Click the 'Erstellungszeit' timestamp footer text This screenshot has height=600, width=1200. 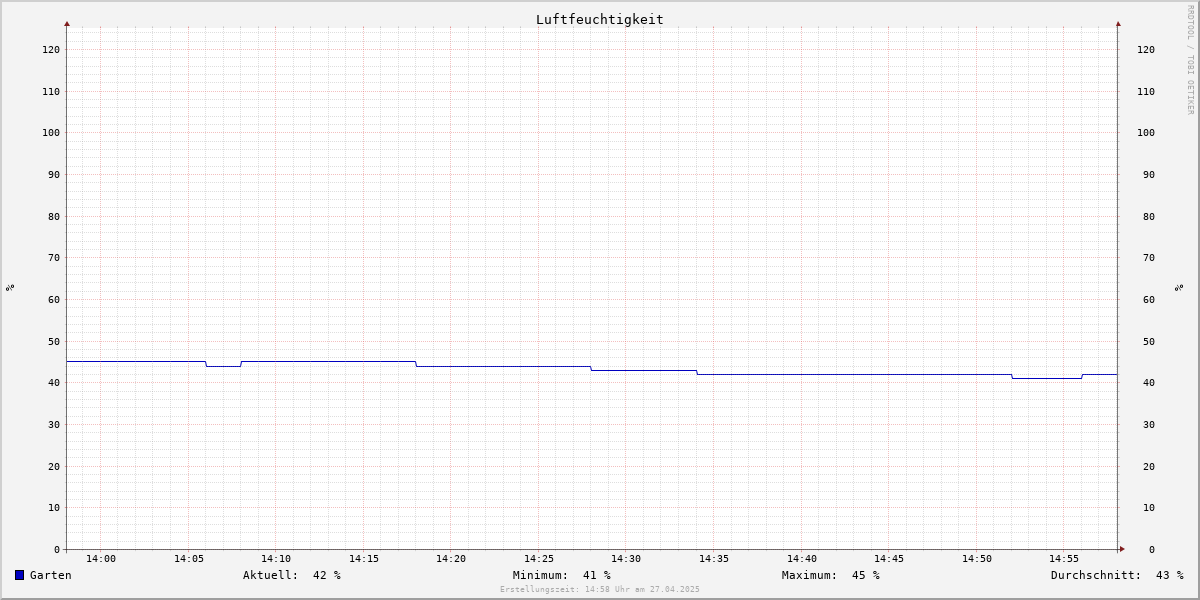coord(600,589)
